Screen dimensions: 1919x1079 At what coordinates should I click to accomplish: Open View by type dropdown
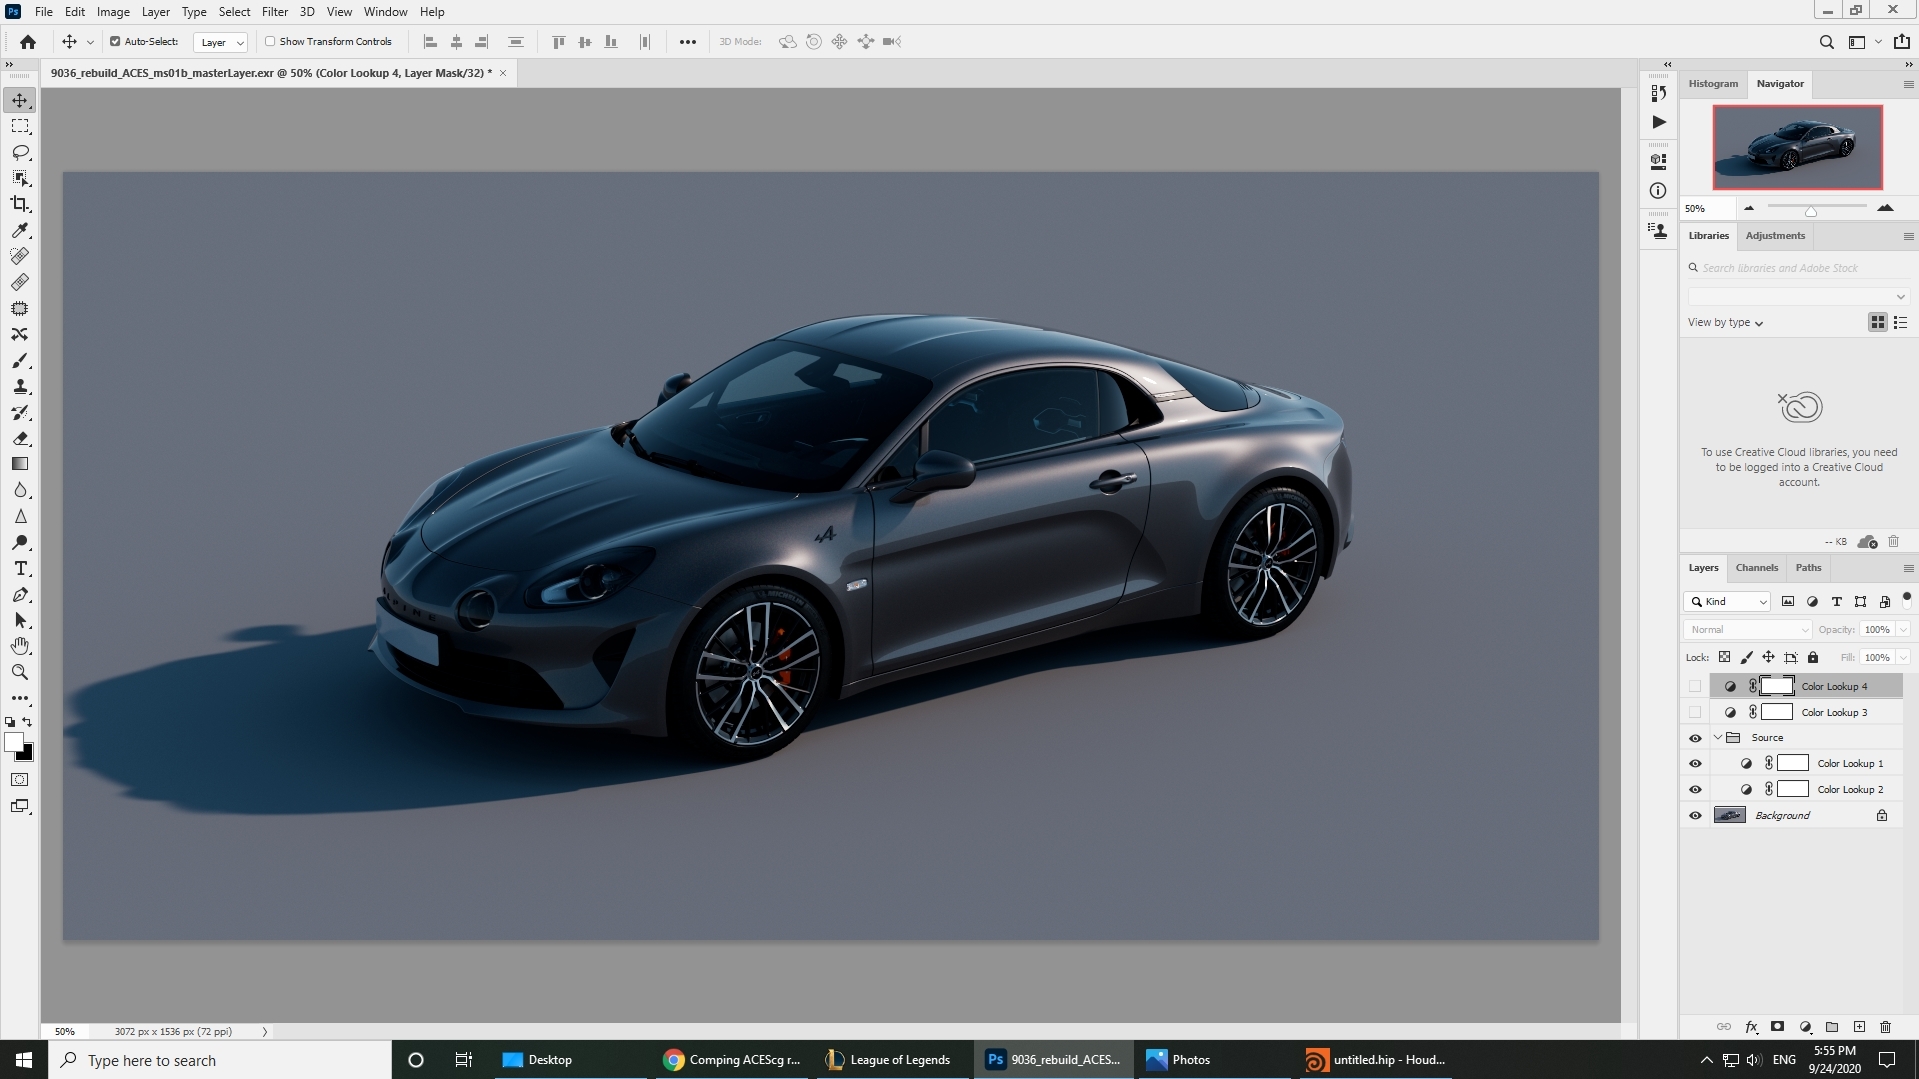(x=1725, y=322)
